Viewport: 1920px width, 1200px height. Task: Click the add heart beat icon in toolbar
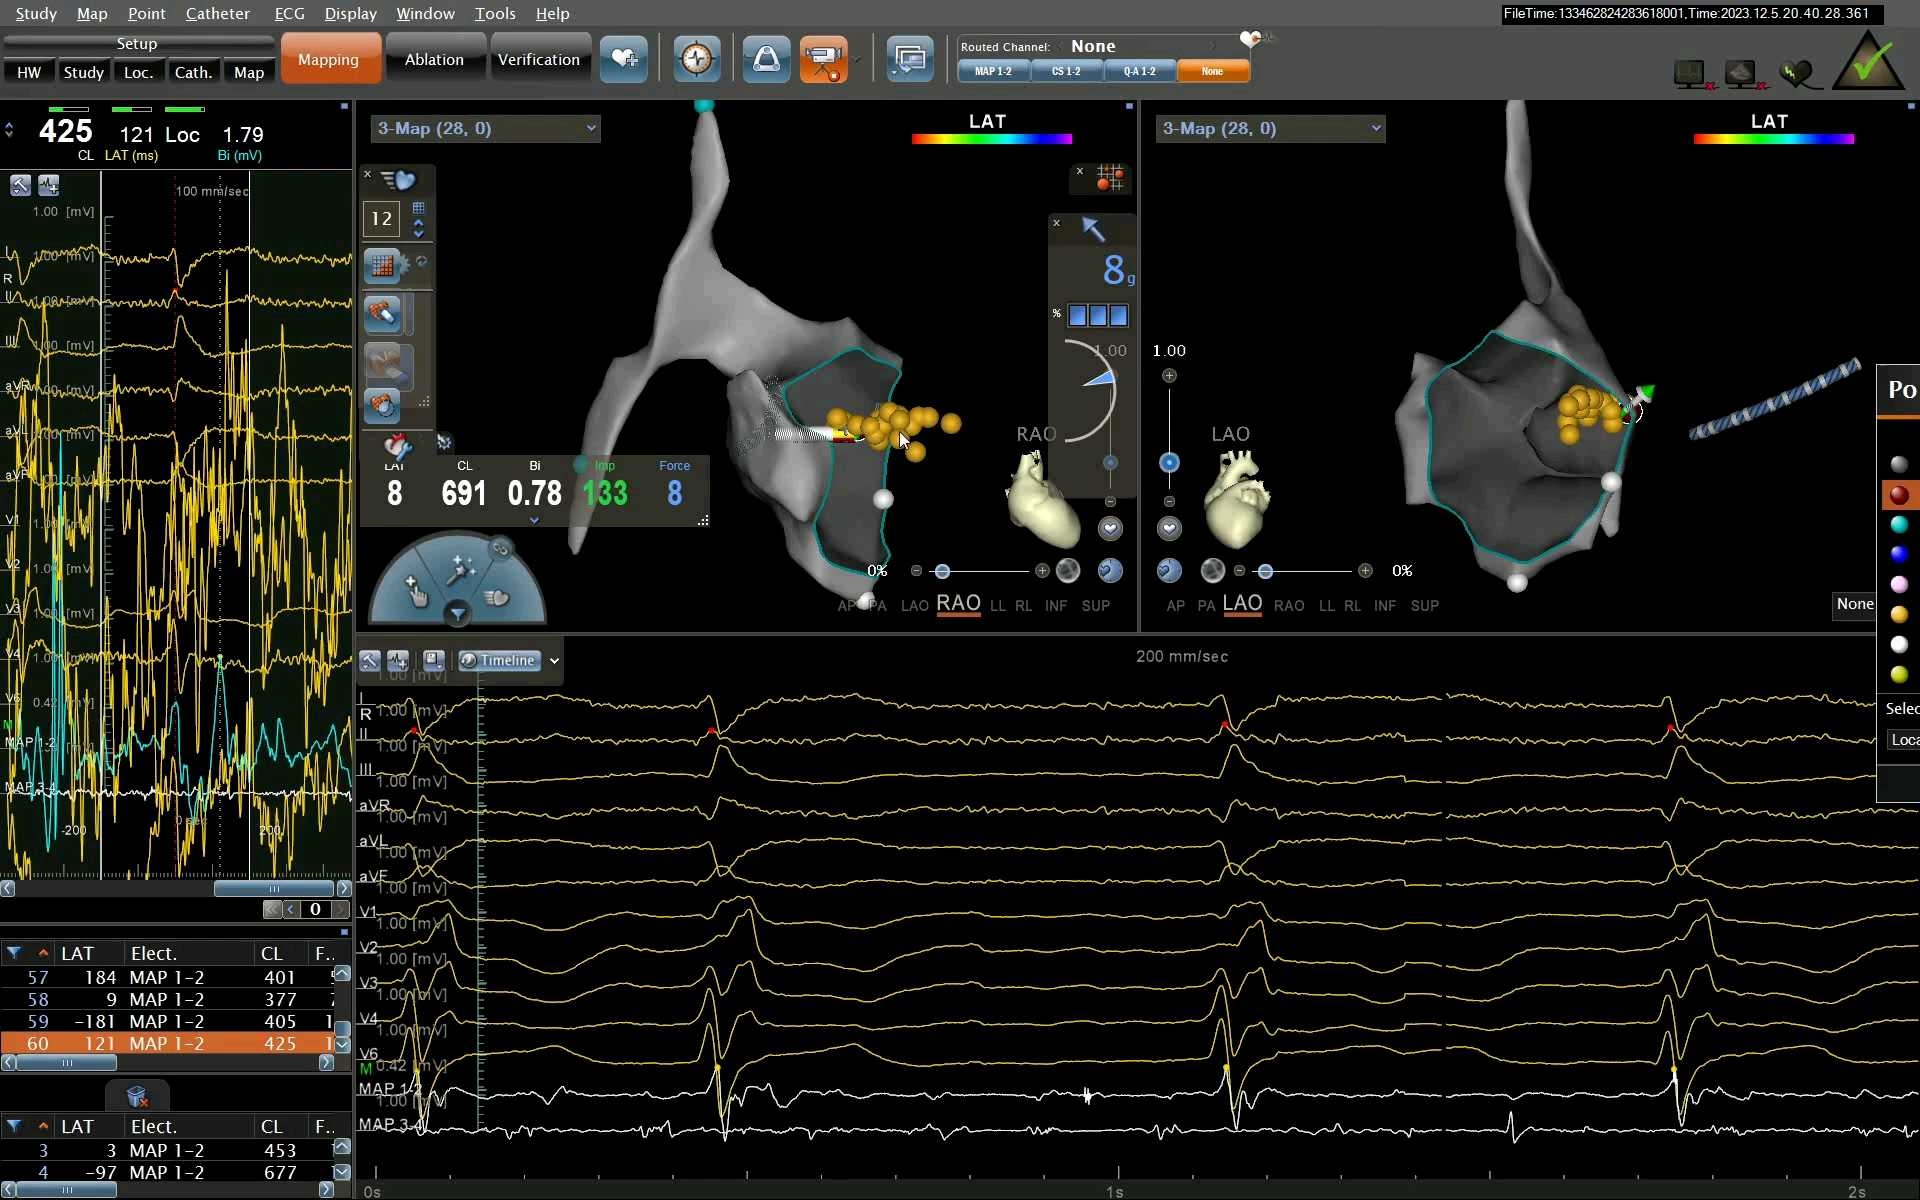(624, 59)
